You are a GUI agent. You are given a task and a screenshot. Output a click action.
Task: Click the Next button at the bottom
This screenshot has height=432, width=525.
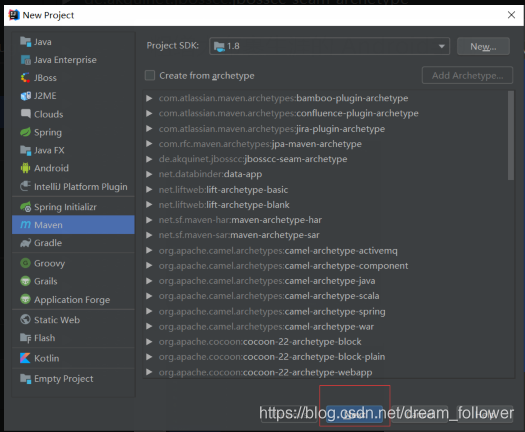click(354, 414)
